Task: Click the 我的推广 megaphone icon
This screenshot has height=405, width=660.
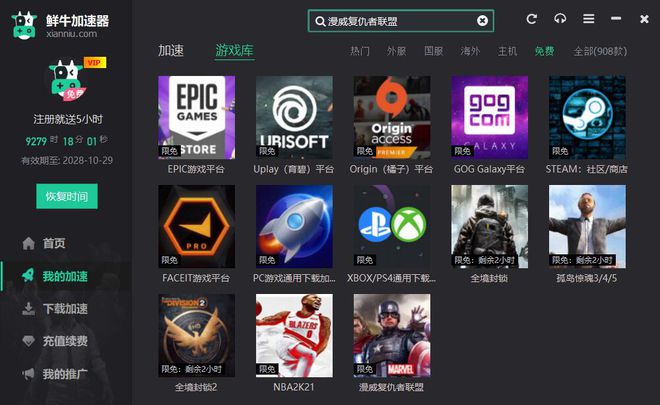Action: coord(28,373)
